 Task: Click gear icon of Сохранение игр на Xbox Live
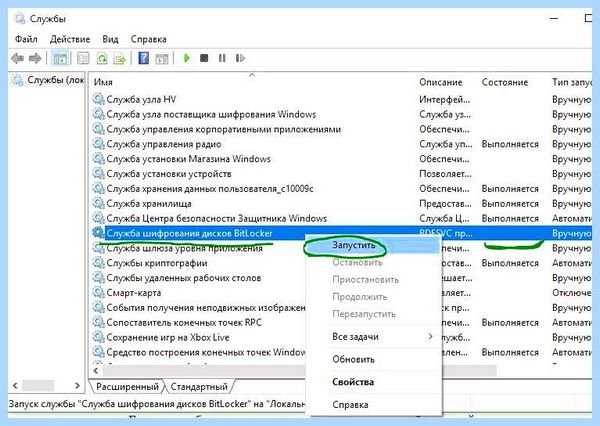[98, 337]
